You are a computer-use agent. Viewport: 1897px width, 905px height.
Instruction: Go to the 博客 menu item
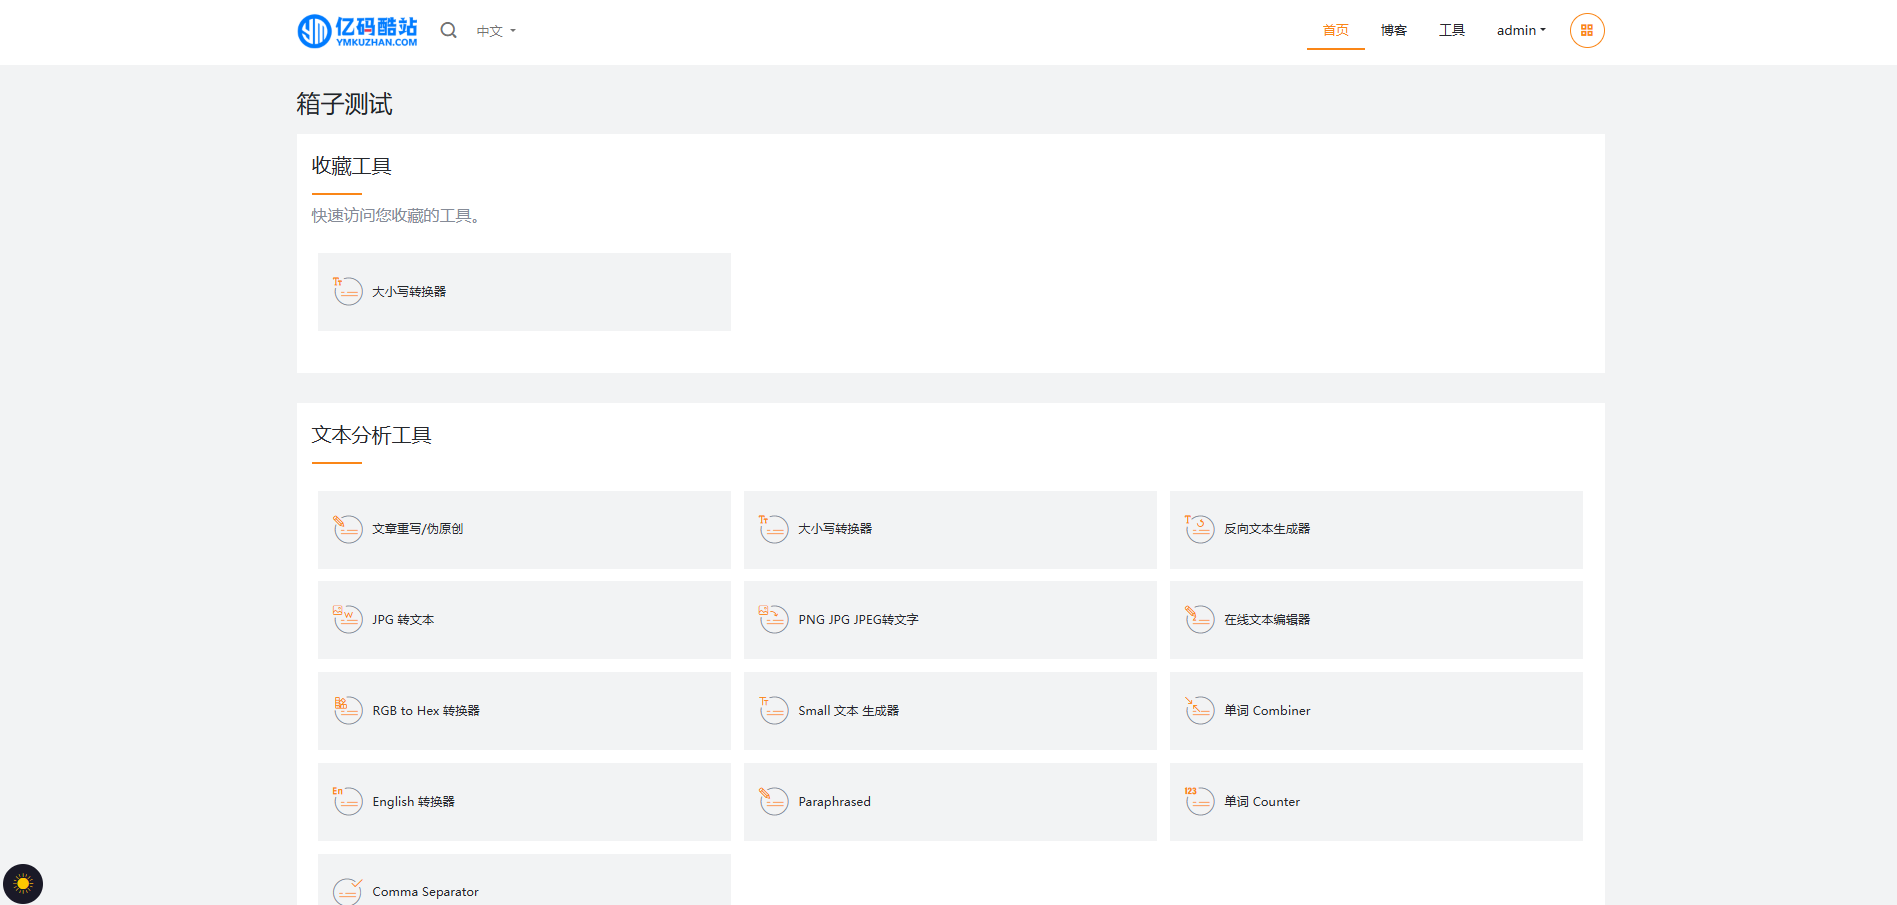coord(1393,31)
